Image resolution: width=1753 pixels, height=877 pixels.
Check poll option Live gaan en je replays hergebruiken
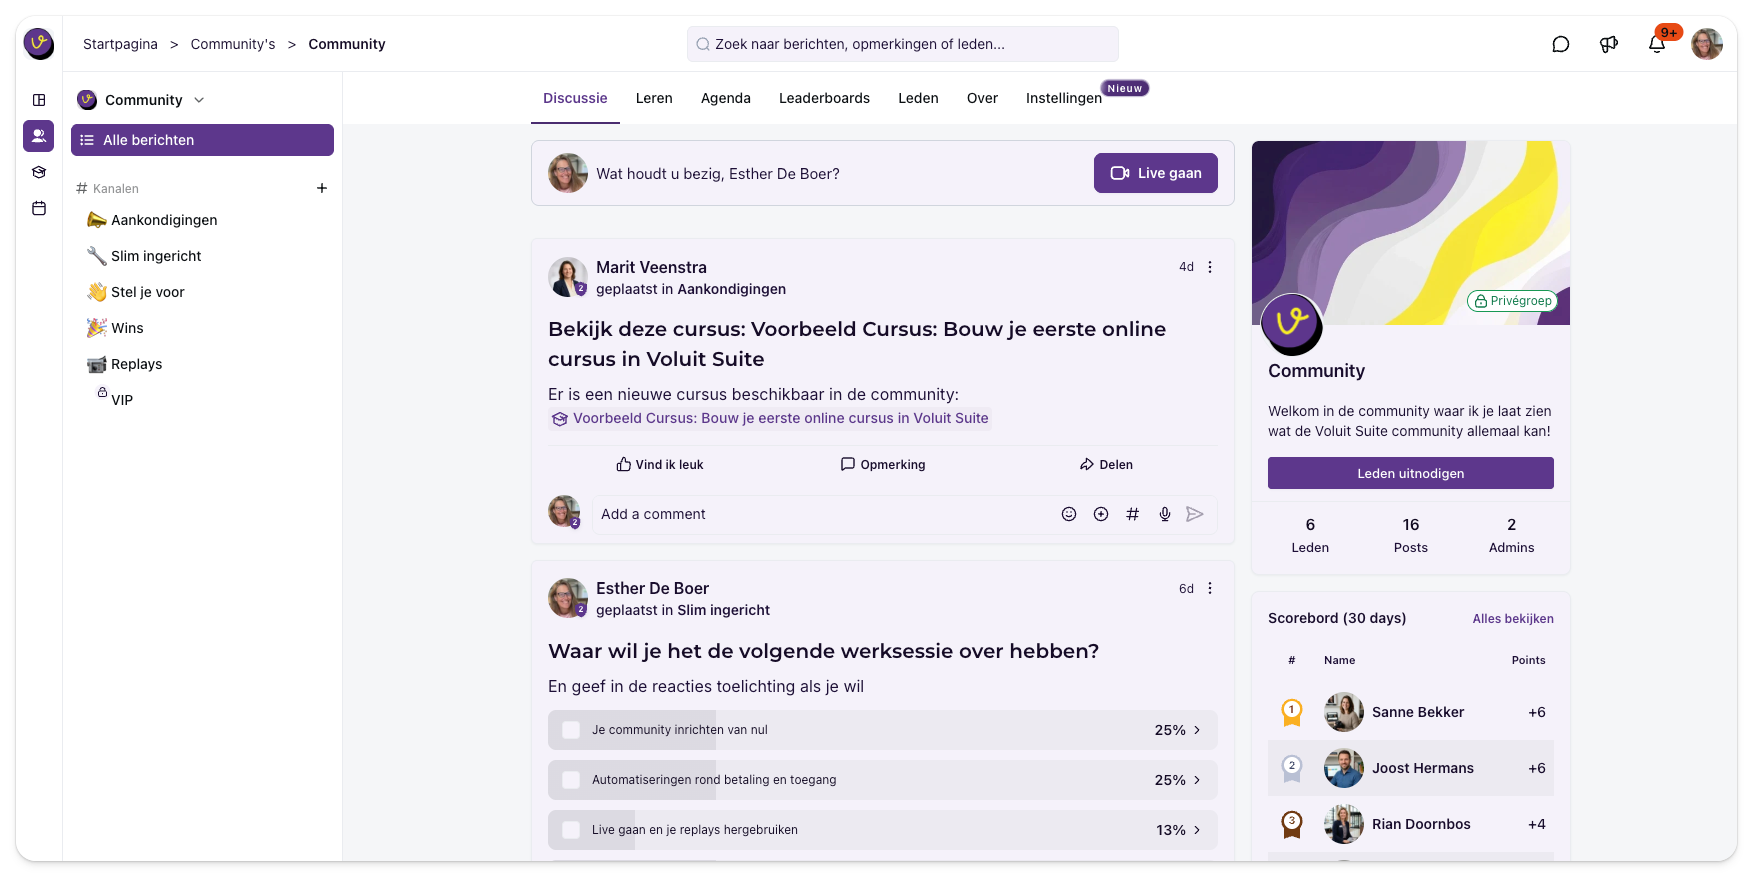pyautogui.click(x=571, y=830)
